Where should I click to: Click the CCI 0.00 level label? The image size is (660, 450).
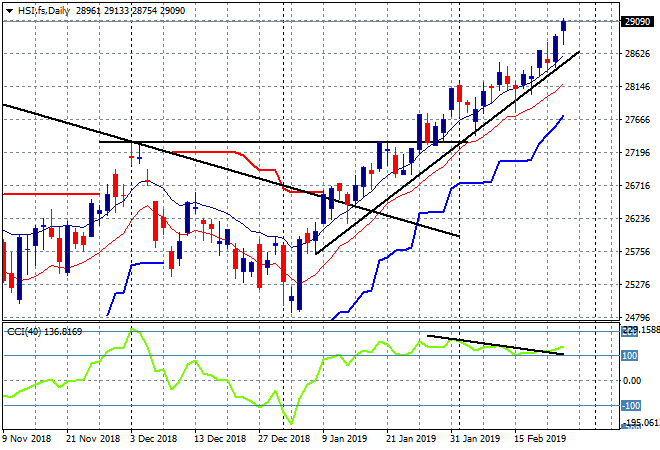(632, 381)
